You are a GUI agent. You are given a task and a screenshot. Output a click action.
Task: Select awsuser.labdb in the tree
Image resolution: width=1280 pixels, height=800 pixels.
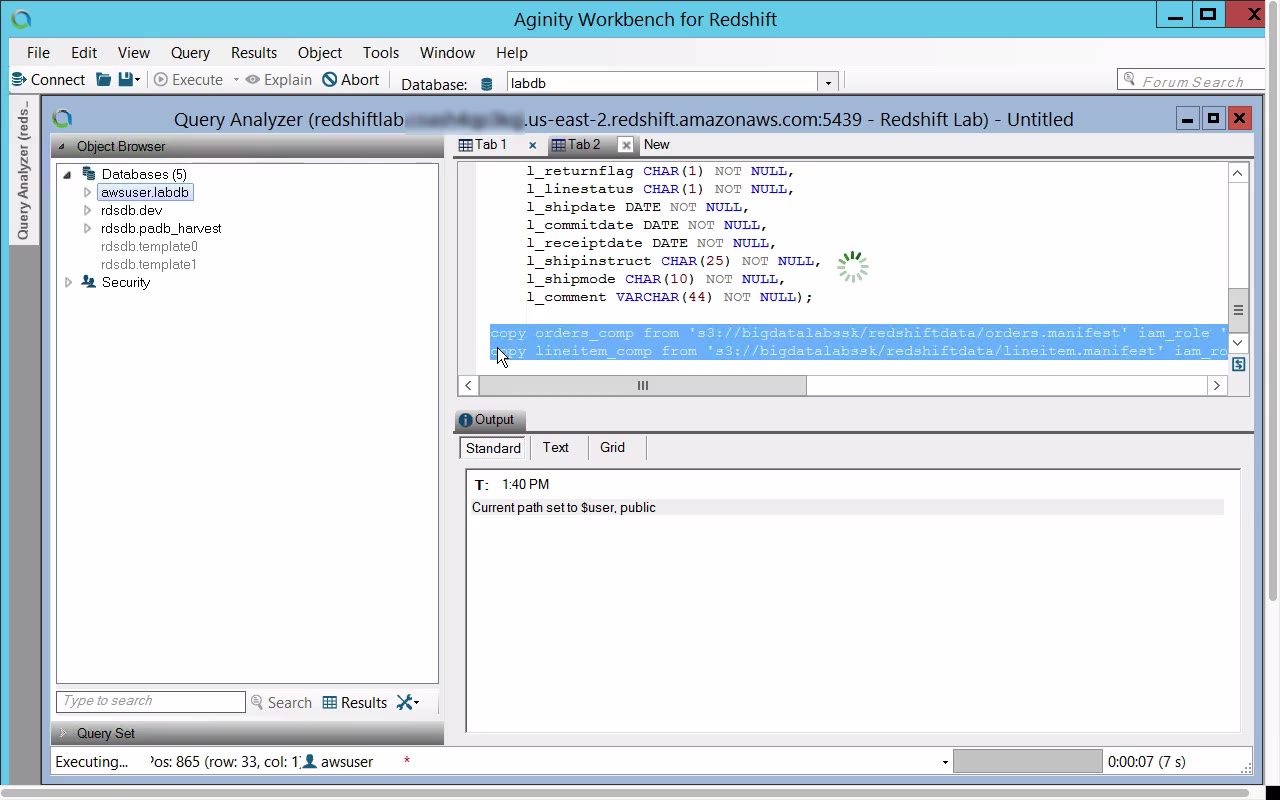point(145,192)
